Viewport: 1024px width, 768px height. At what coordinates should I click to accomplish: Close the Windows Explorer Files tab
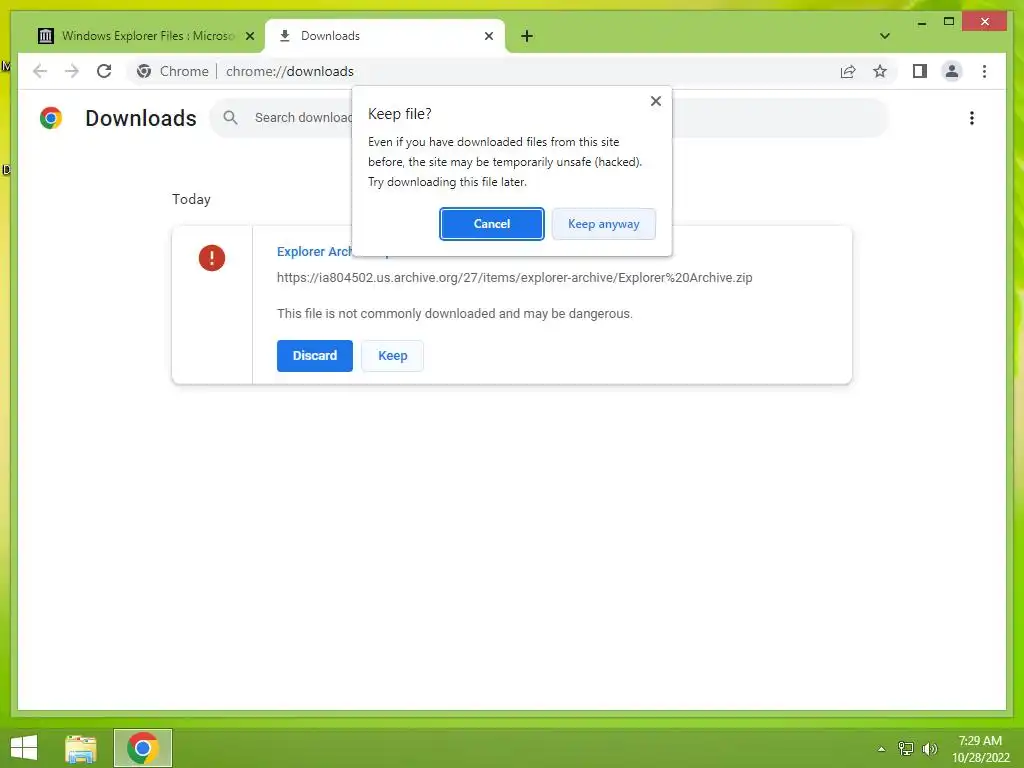click(249, 36)
